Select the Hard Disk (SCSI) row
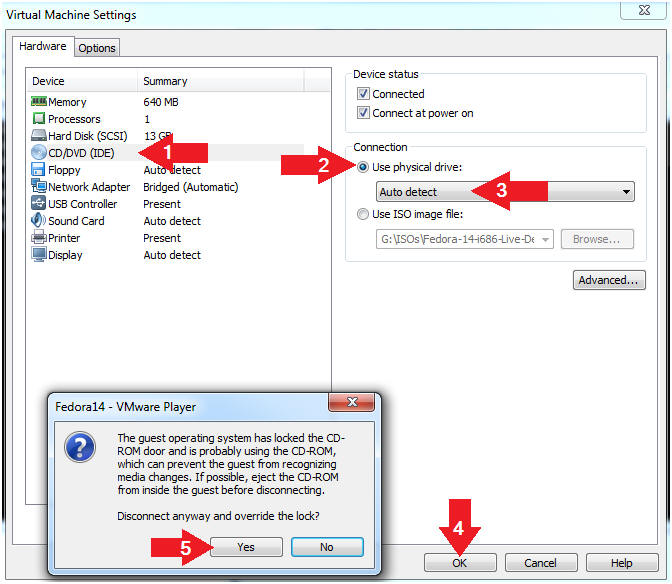Viewport: 672px width, 584px height. (x=167, y=136)
